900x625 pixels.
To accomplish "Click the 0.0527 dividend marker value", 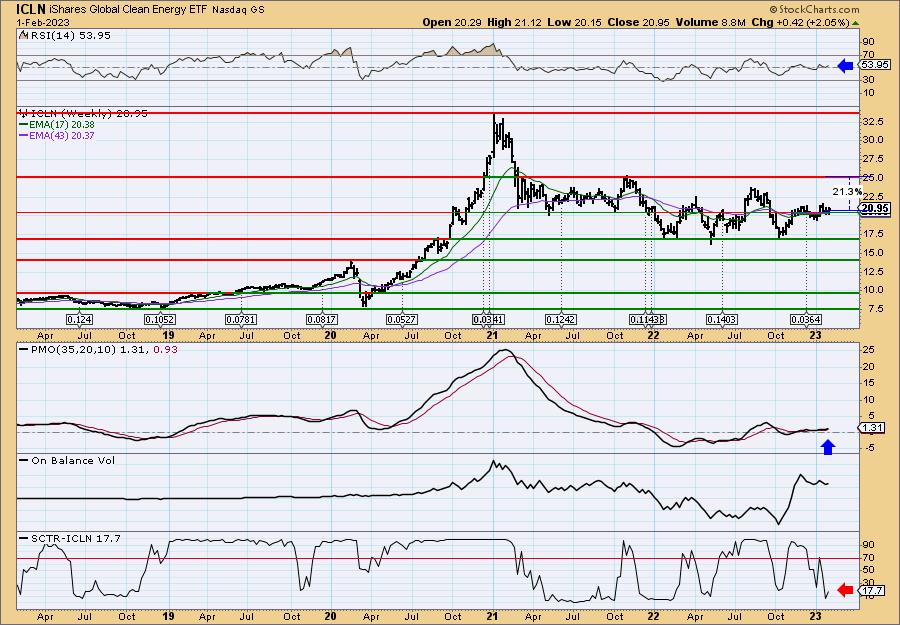I will click(402, 320).
